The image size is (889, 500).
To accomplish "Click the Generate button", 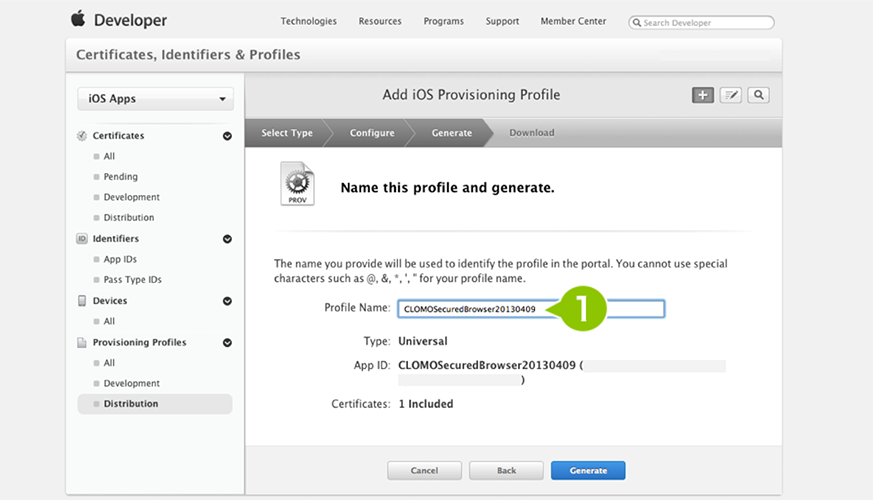I will click(x=588, y=471).
